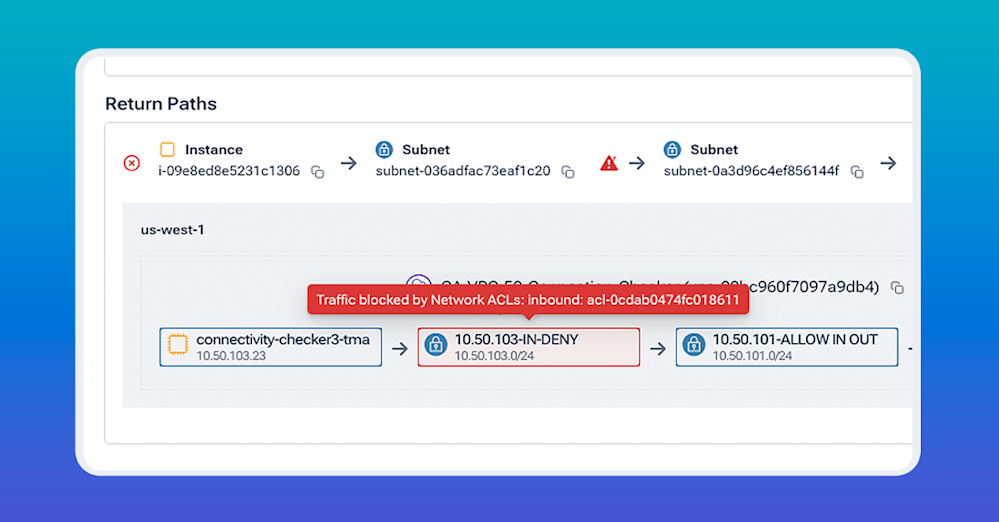Click lock icon of subnet-0a3d96c4ef856144f
The height and width of the screenshot is (522, 999).
tap(672, 149)
